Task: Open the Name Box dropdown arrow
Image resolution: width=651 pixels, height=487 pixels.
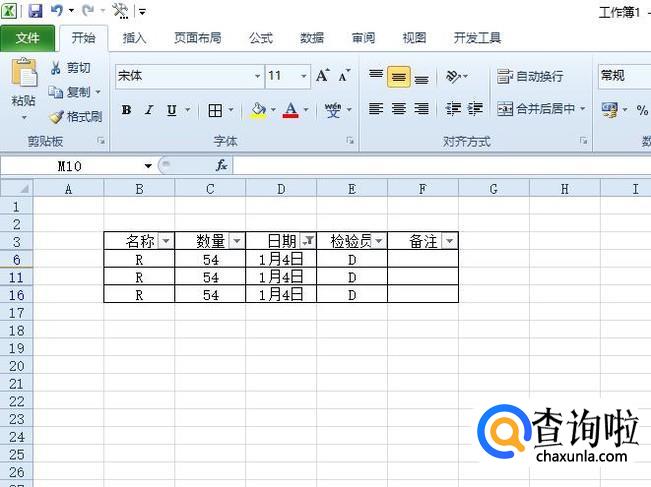Action: click(148, 166)
